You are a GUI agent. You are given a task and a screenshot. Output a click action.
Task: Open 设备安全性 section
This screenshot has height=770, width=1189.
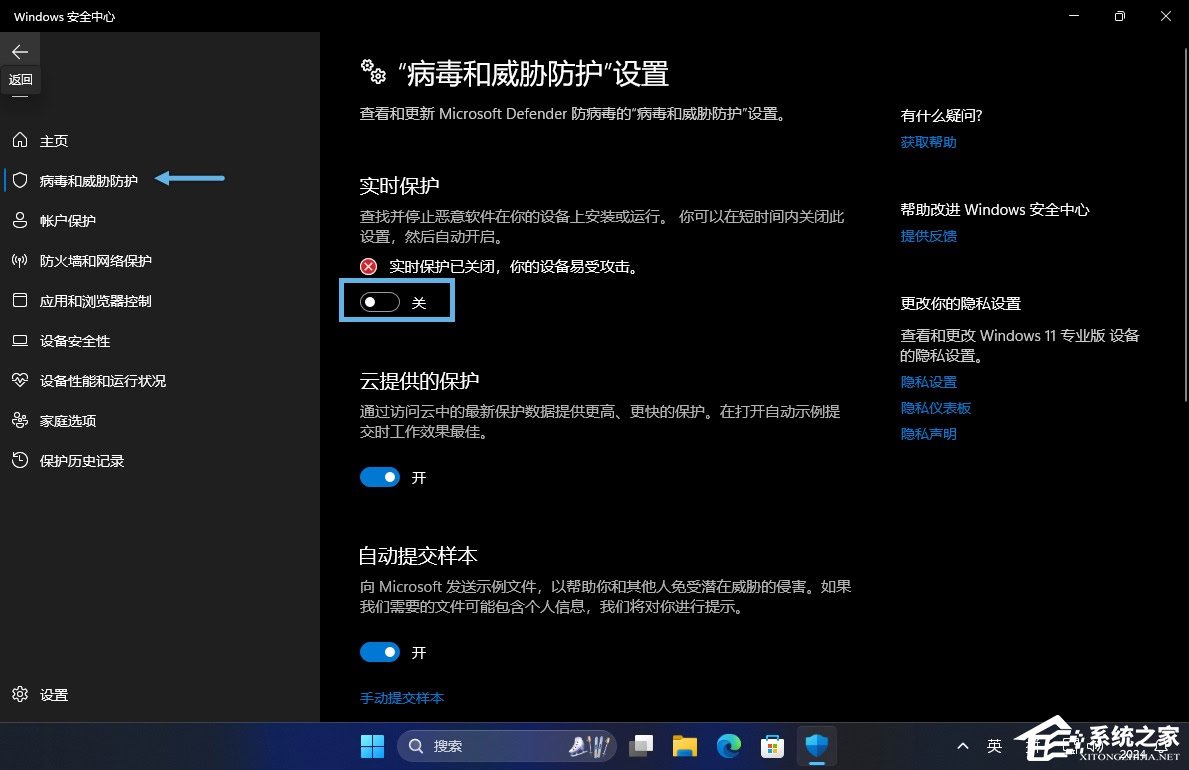(74, 341)
